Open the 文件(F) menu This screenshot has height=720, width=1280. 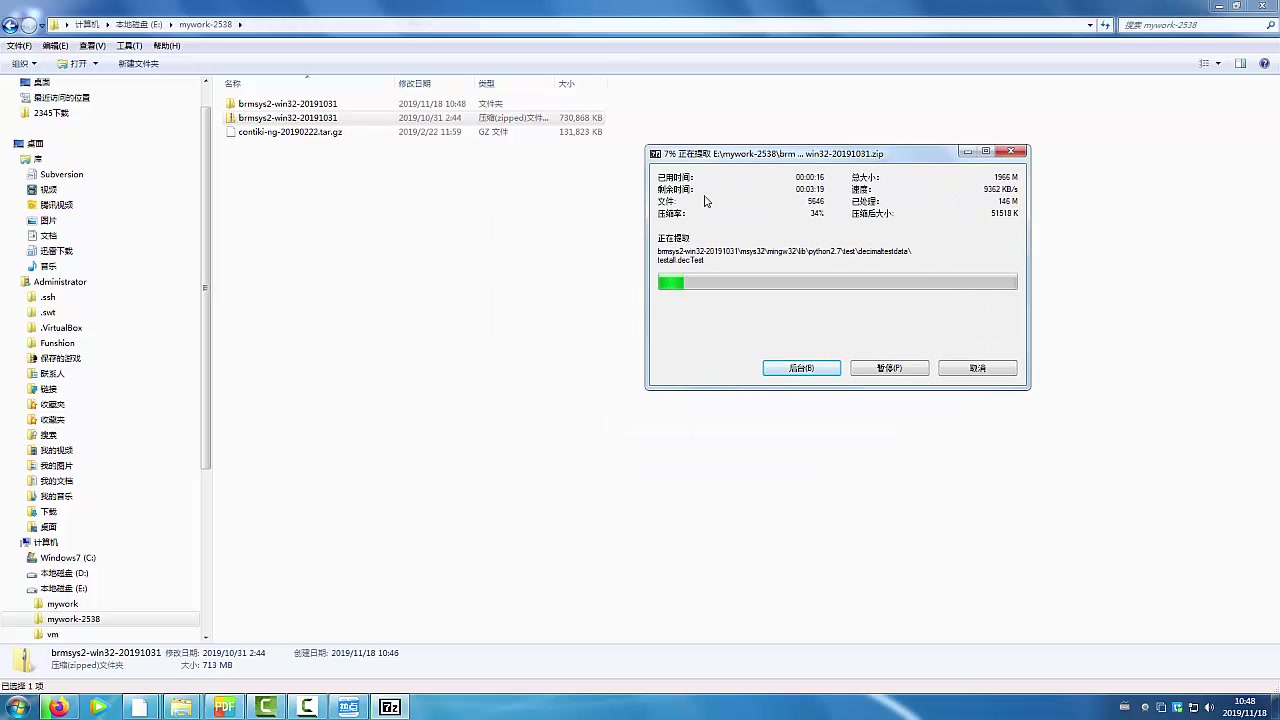20,46
